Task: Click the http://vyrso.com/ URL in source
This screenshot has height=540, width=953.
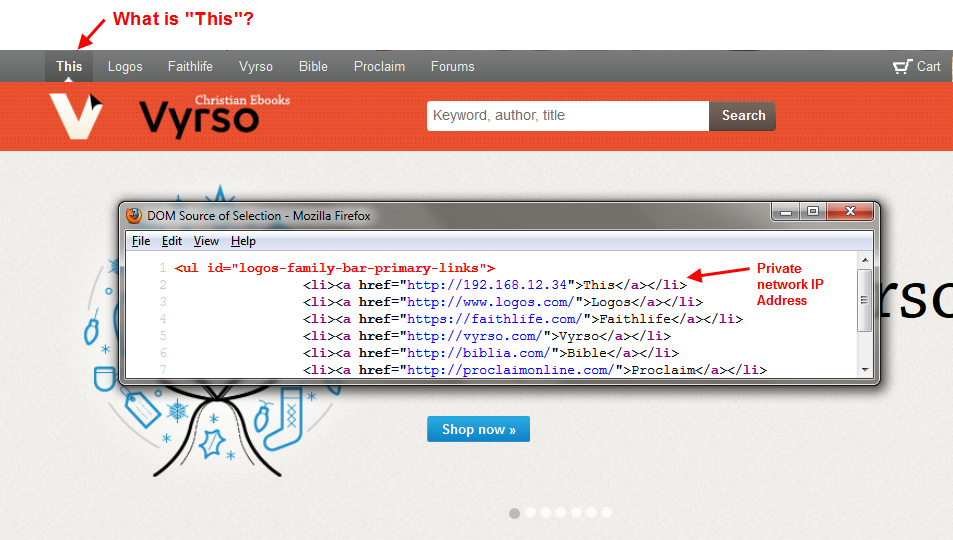Action: pos(475,336)
